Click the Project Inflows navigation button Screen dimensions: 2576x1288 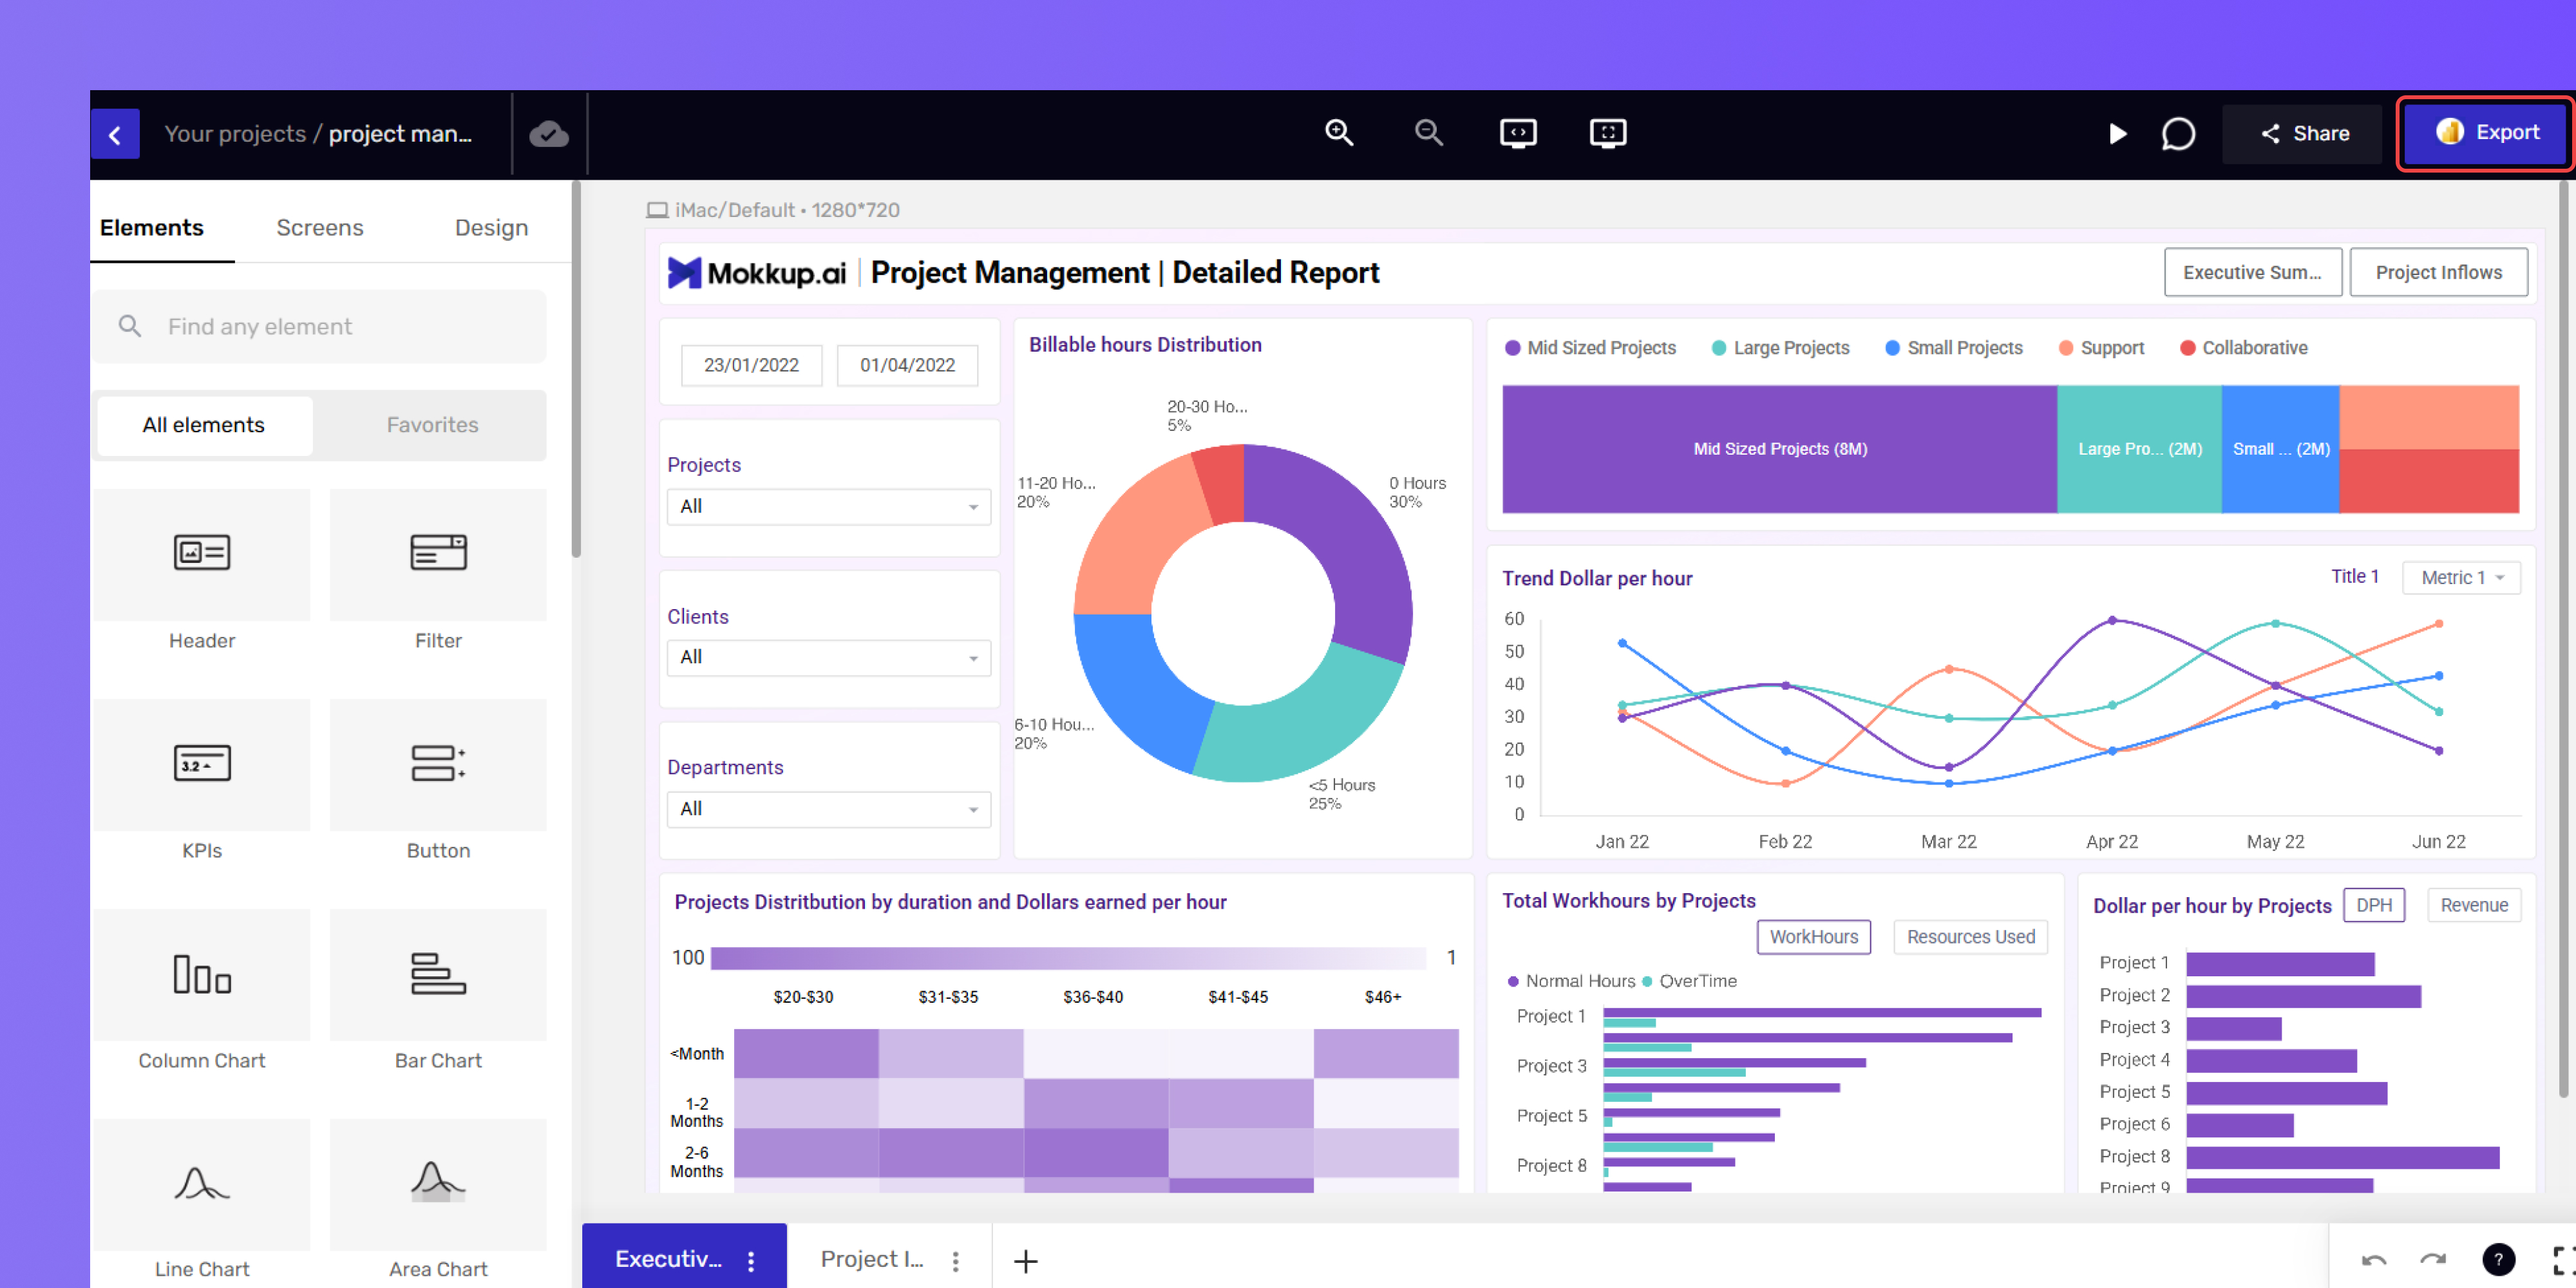pyautogui.click(x=2438, y=272)
